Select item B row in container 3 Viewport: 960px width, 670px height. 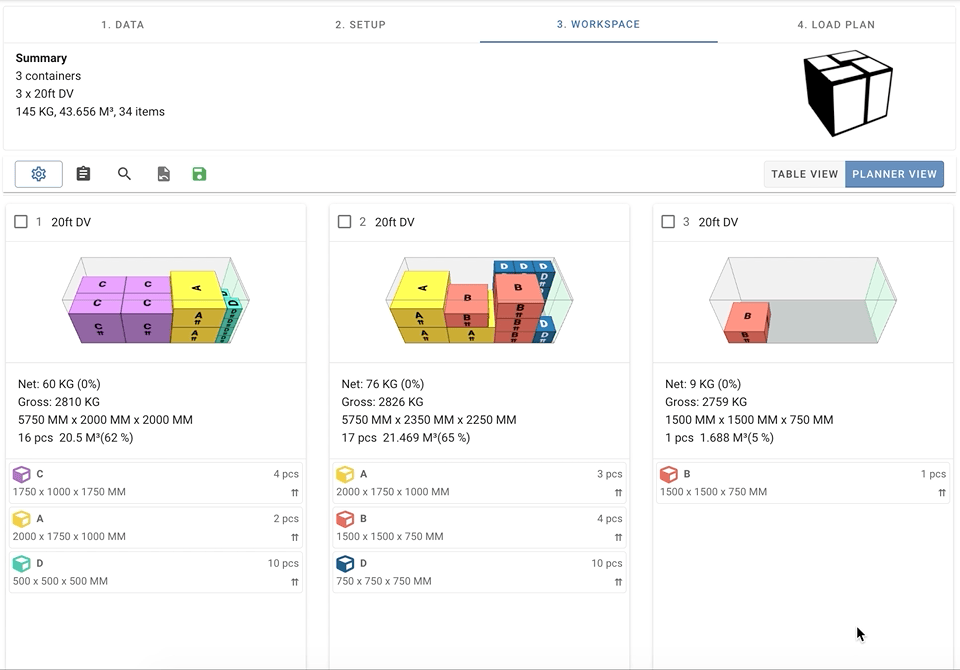[x=803, y=482]
